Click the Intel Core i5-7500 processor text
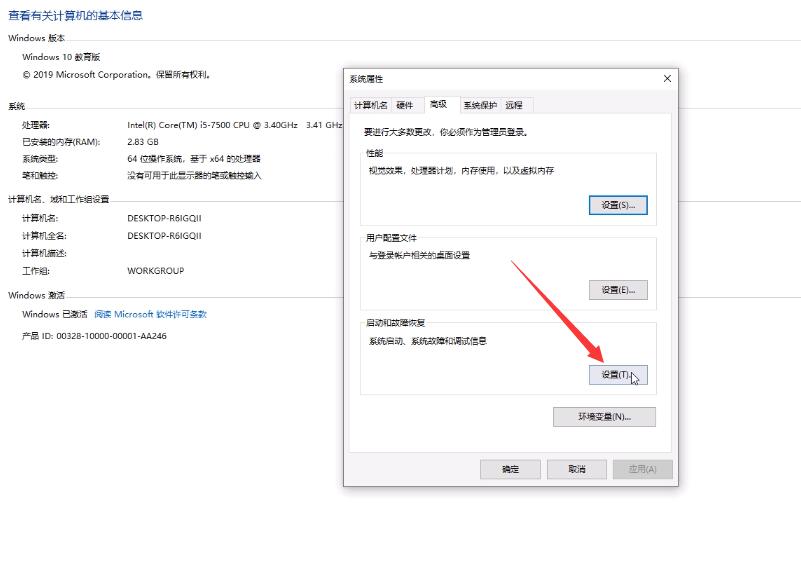The width and height of the screenshot is (801, 573). click(234, 125)
